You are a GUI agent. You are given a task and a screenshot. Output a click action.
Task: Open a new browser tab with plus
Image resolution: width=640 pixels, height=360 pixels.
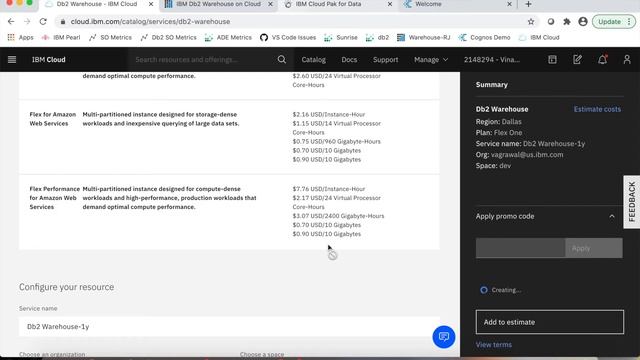point(528,4)
